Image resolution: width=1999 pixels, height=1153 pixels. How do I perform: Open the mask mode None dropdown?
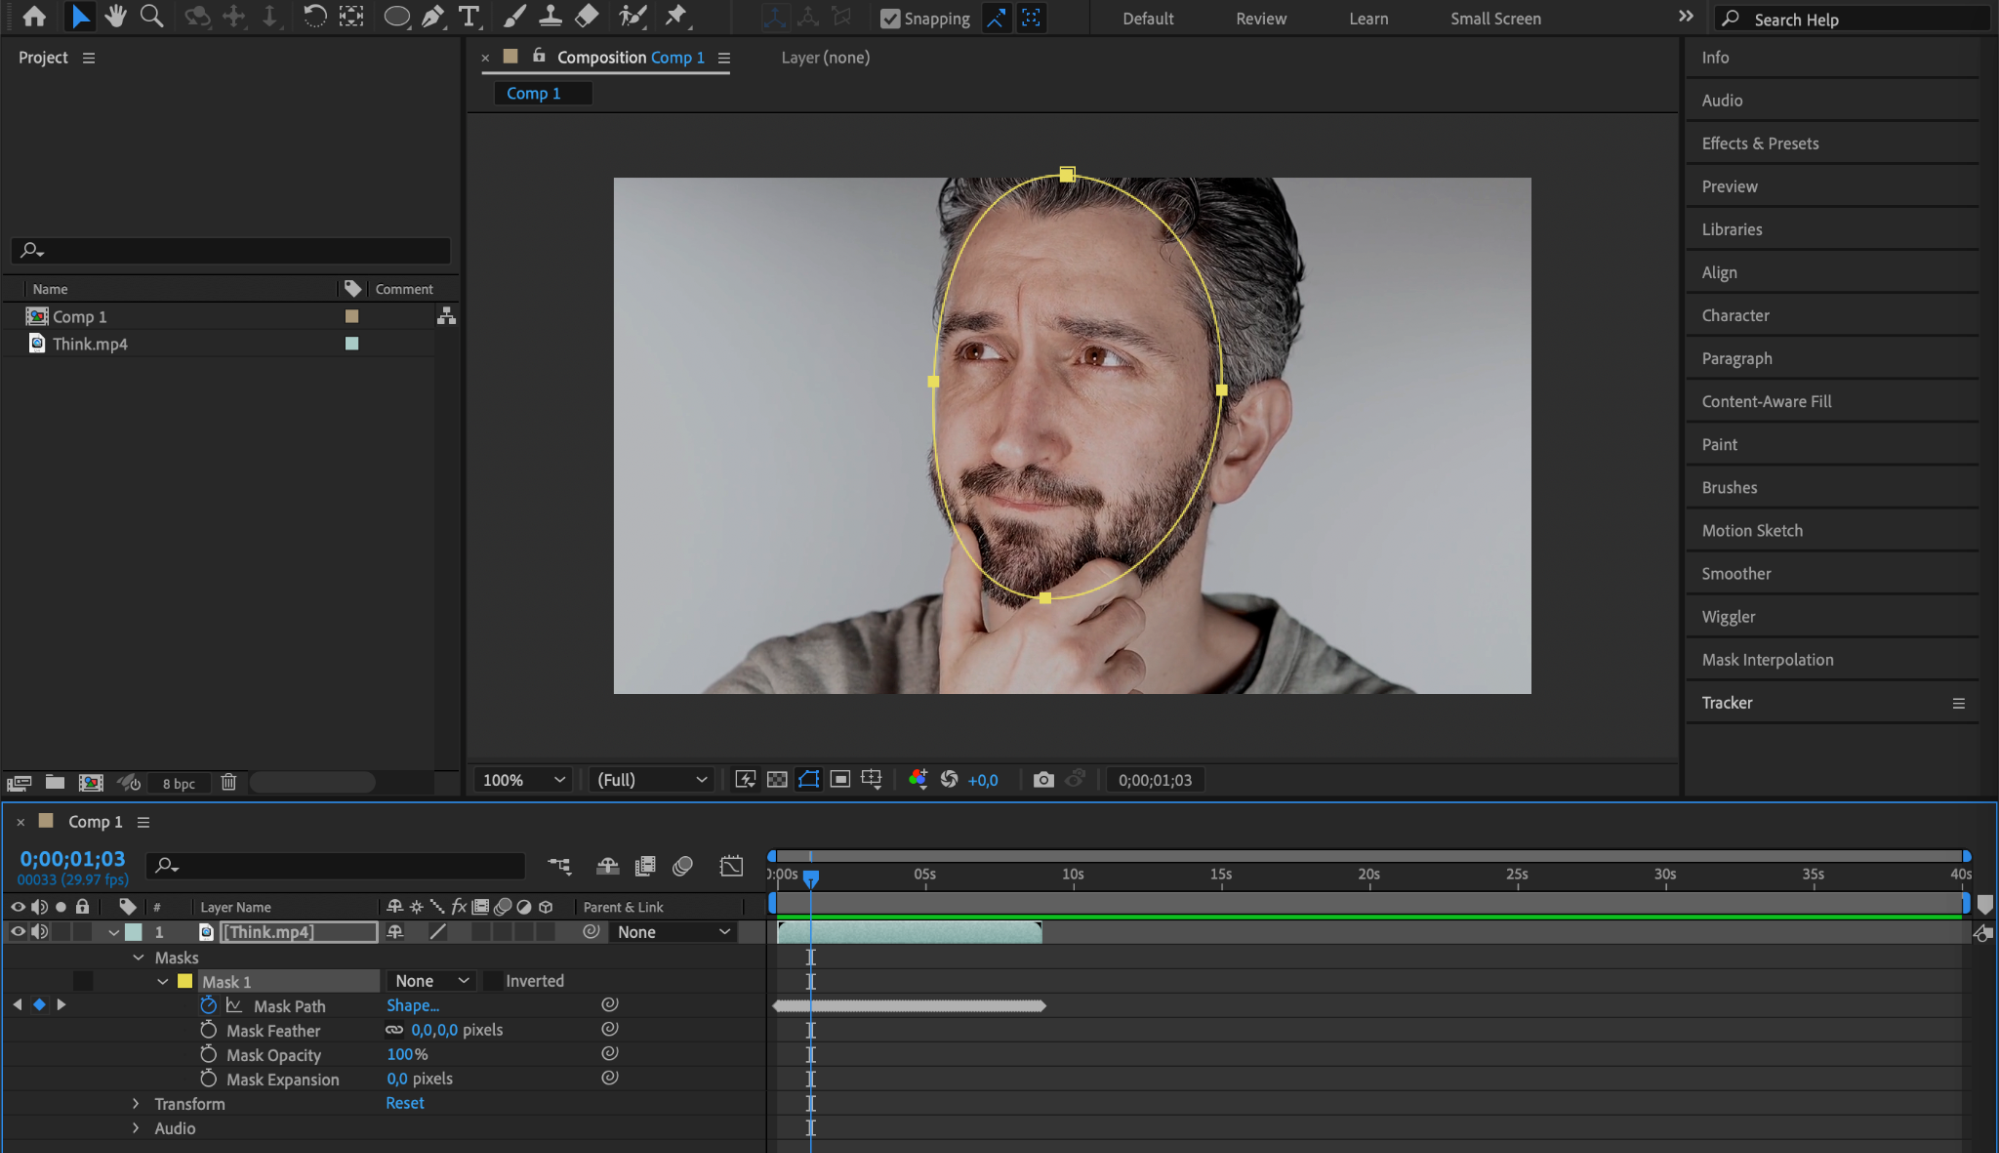(x=432, y=981)
